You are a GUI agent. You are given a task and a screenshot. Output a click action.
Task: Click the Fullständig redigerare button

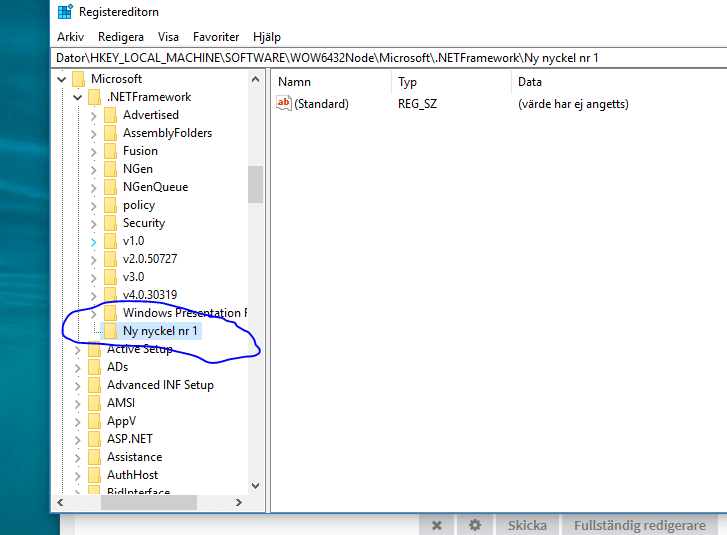[640, 525]
